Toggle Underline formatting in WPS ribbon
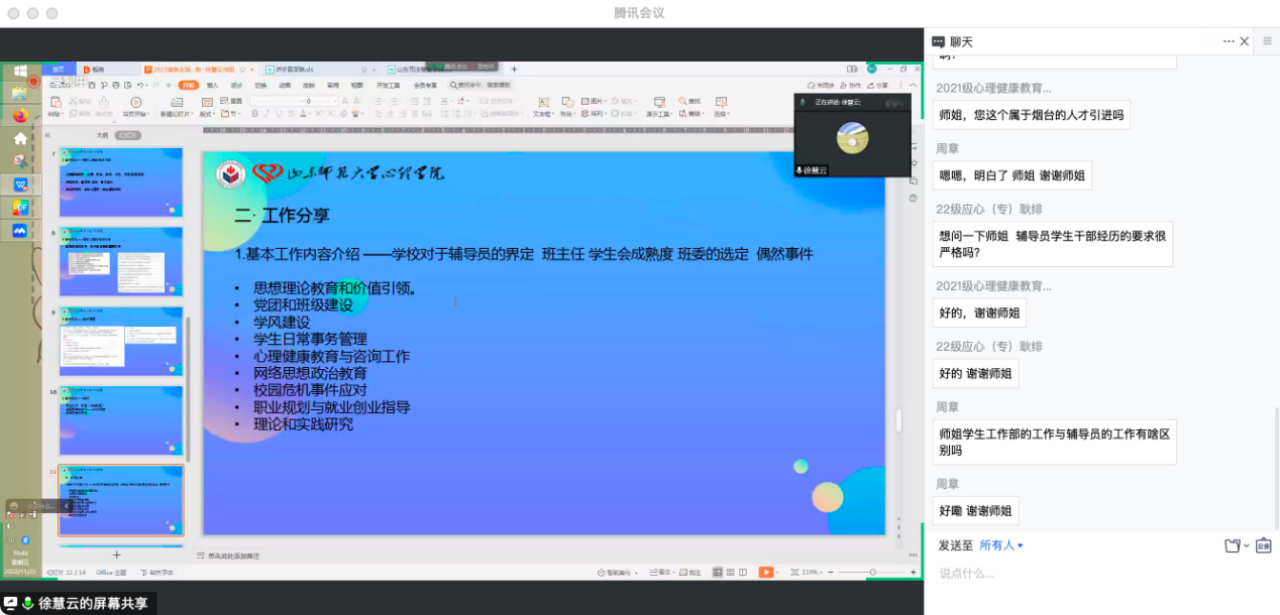This screenshot has width=1280, height=615. click(279, 114)
